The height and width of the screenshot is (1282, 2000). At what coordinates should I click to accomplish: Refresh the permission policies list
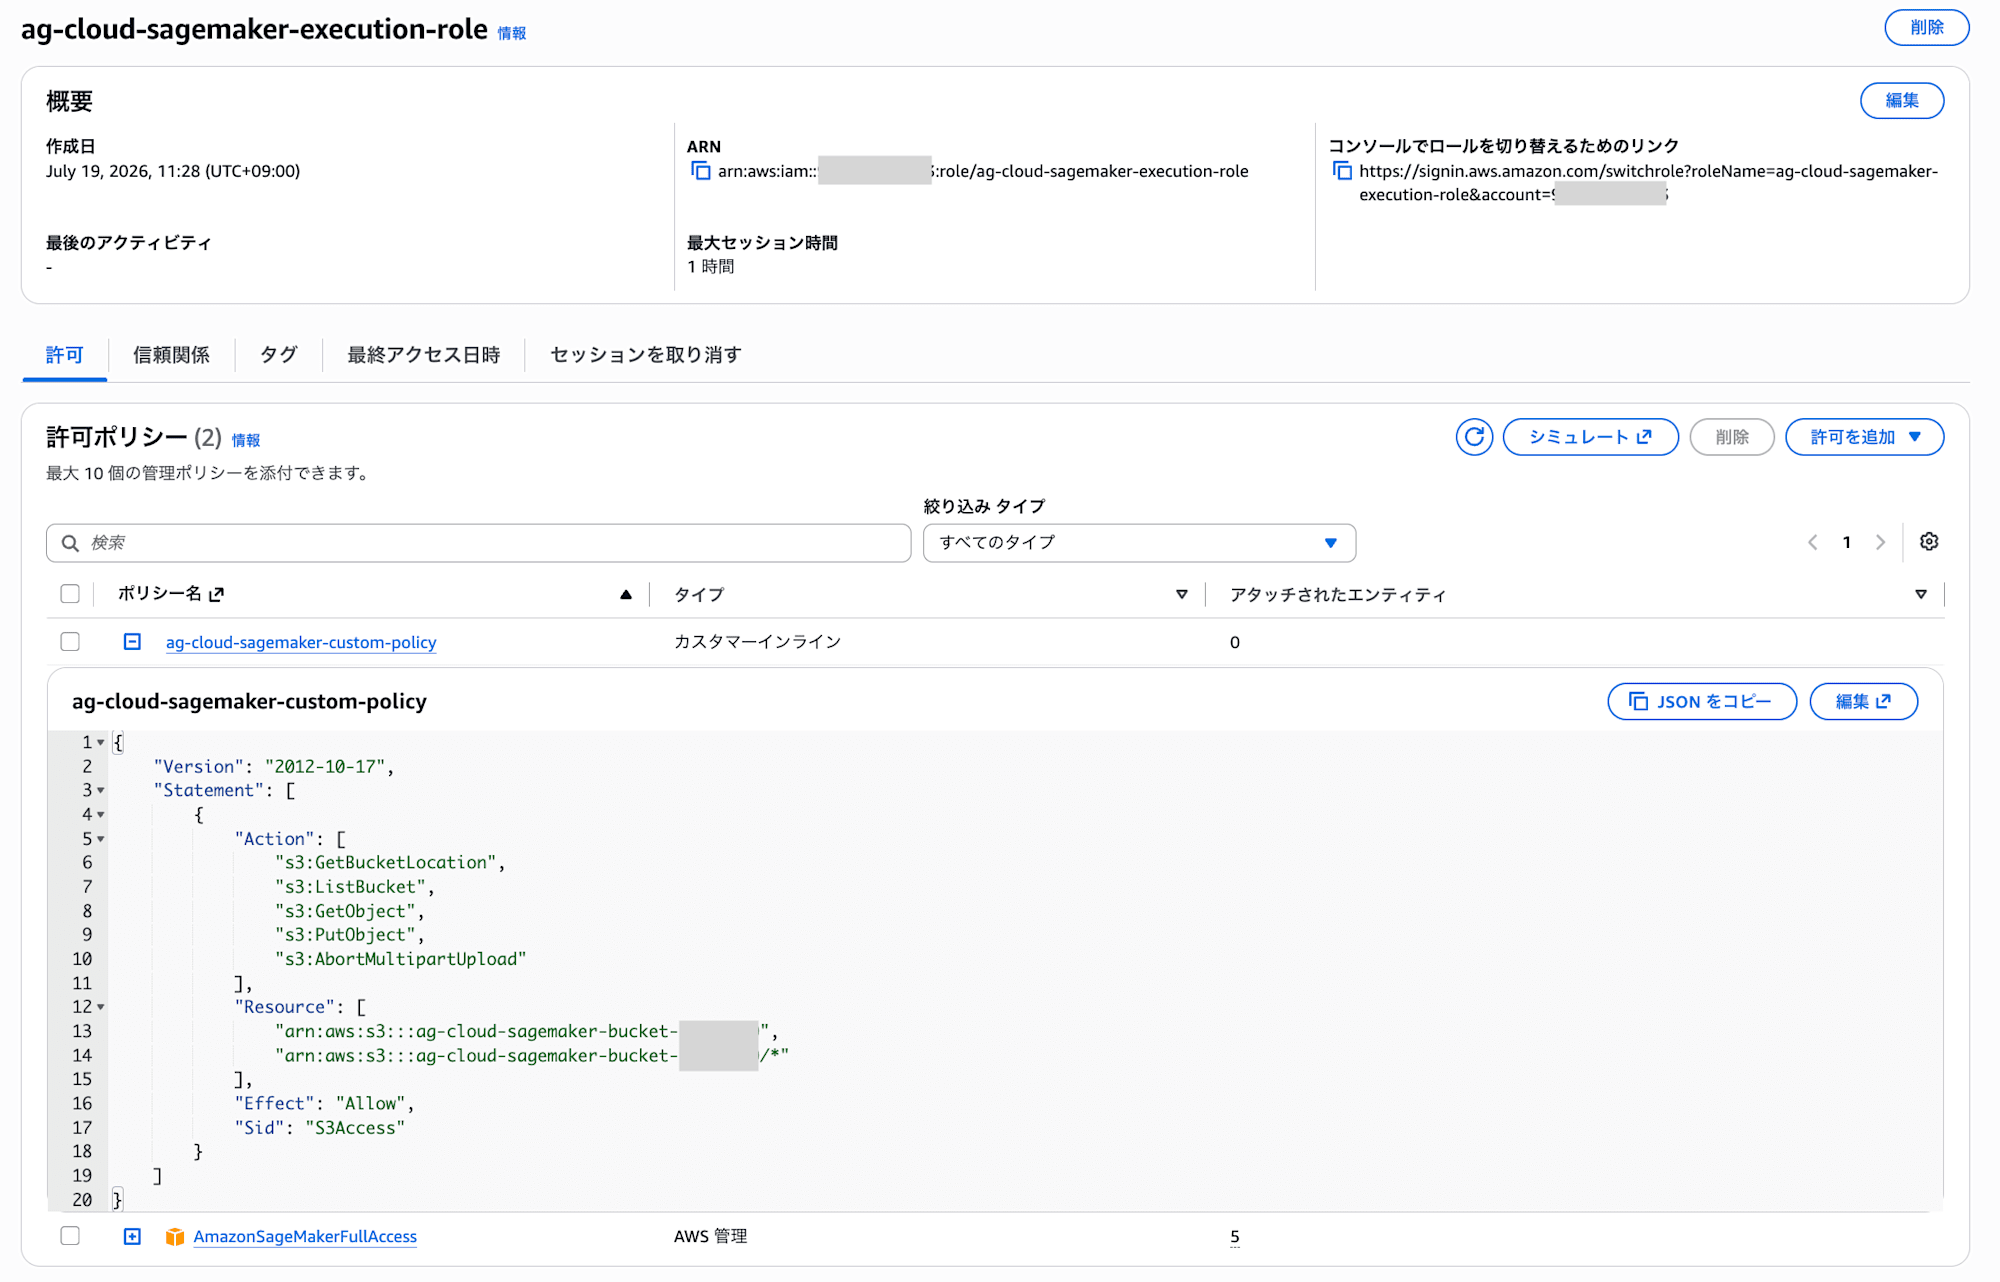(x=1474, y=437)
